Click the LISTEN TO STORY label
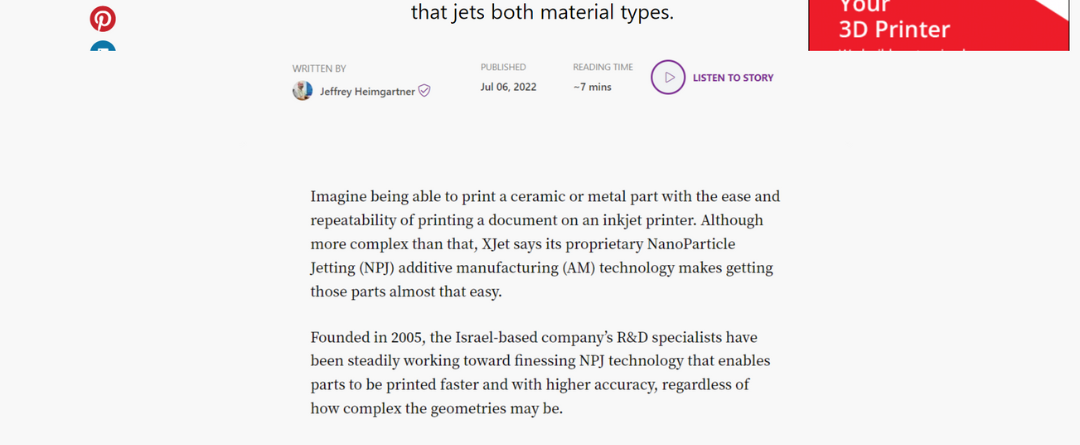Image resolution: width=1080 pixels, height=445 pixels. (733, 78)
